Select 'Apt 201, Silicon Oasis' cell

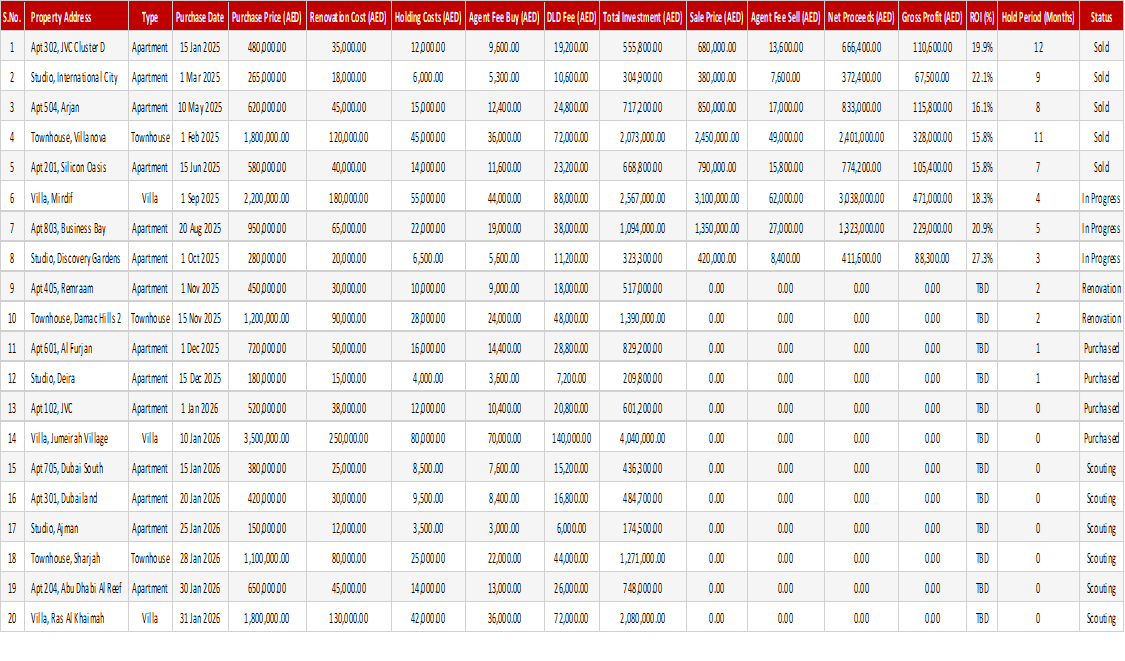pyautogui.click(x=76, y=167)
